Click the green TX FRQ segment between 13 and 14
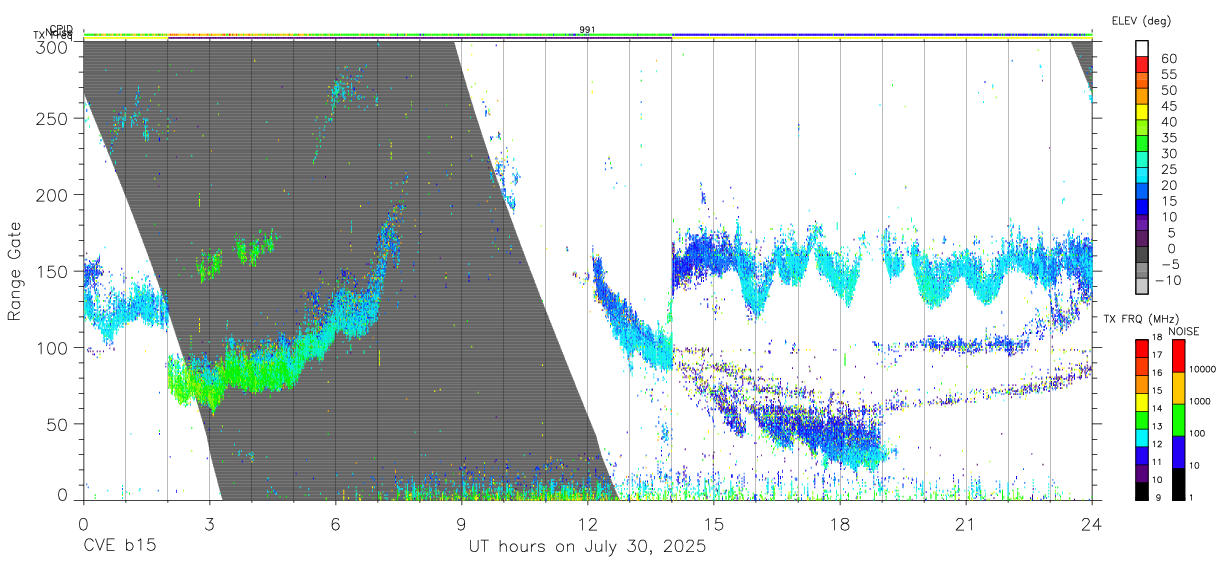This screenshot has width=1228, height=567. (1142, 418)
